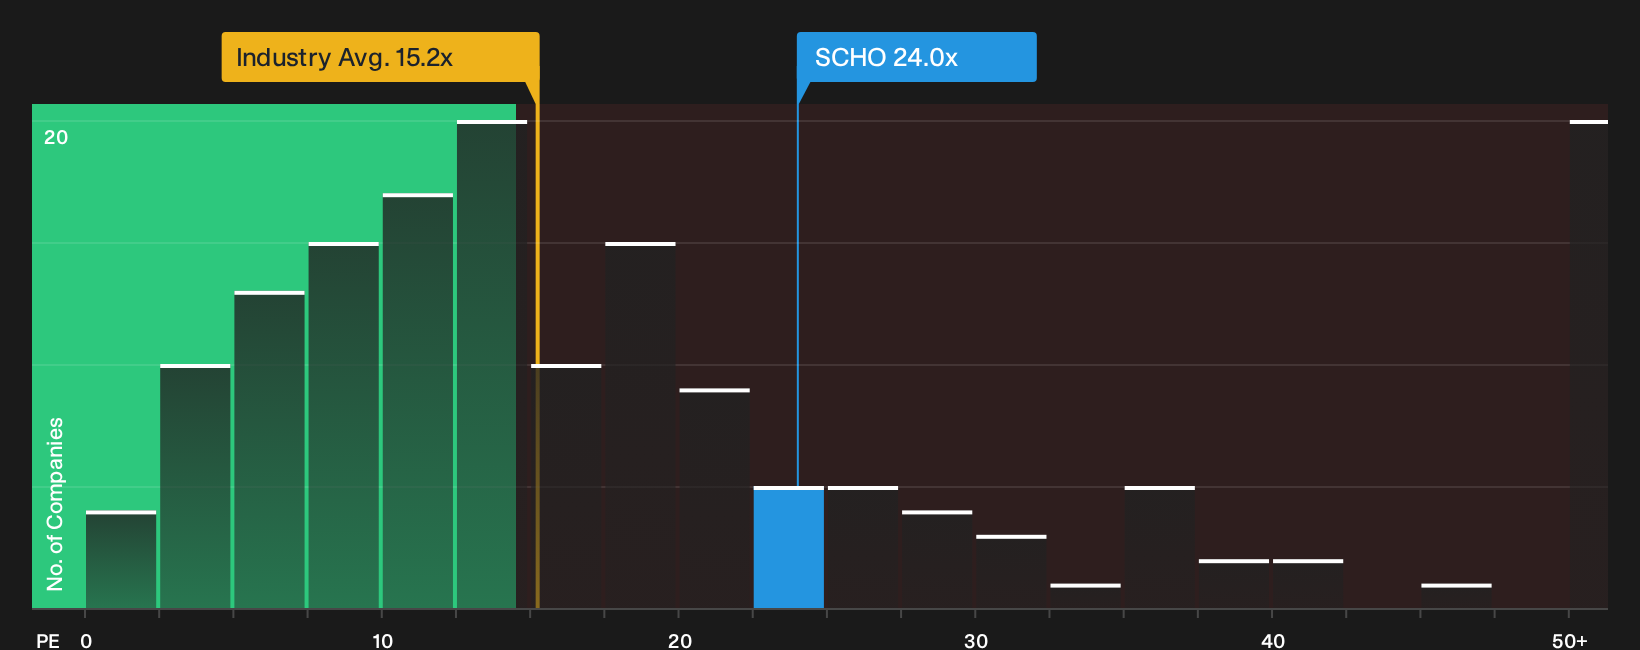Click the small bar at PE 40-42.5
The image size is (1640, 650).
1308,584
